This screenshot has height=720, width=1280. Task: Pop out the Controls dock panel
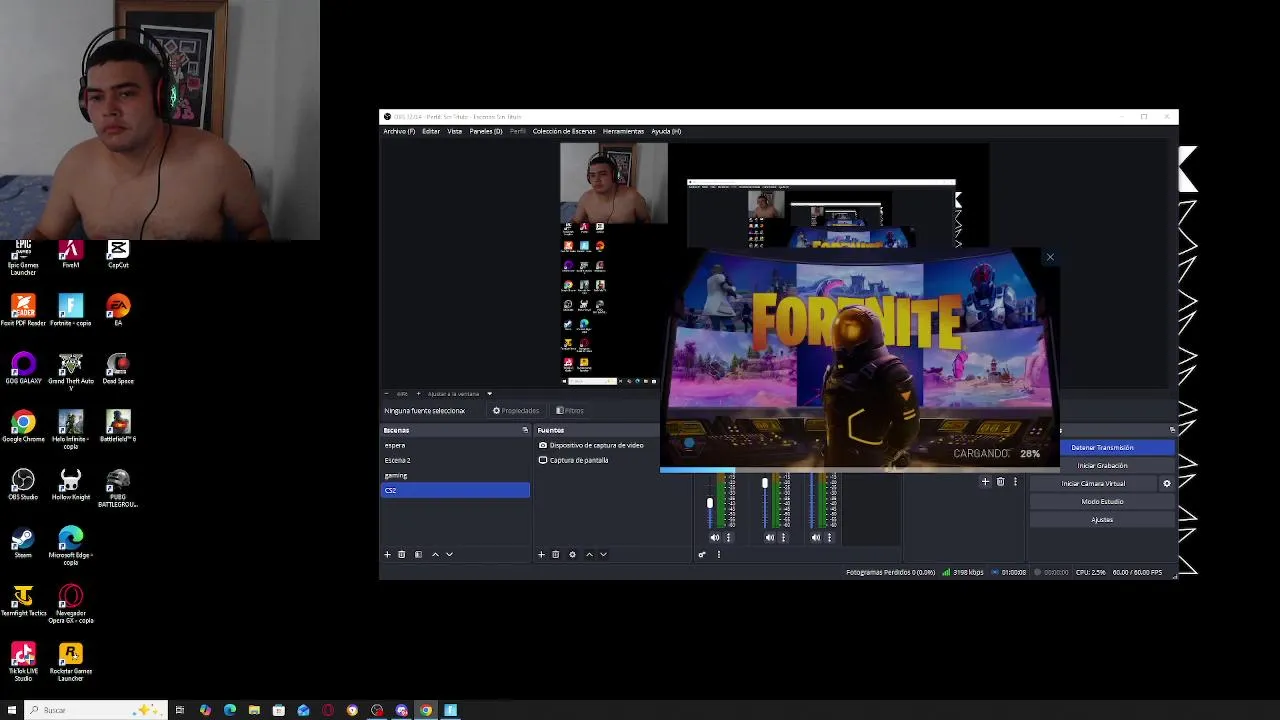tap(1172, 430)
